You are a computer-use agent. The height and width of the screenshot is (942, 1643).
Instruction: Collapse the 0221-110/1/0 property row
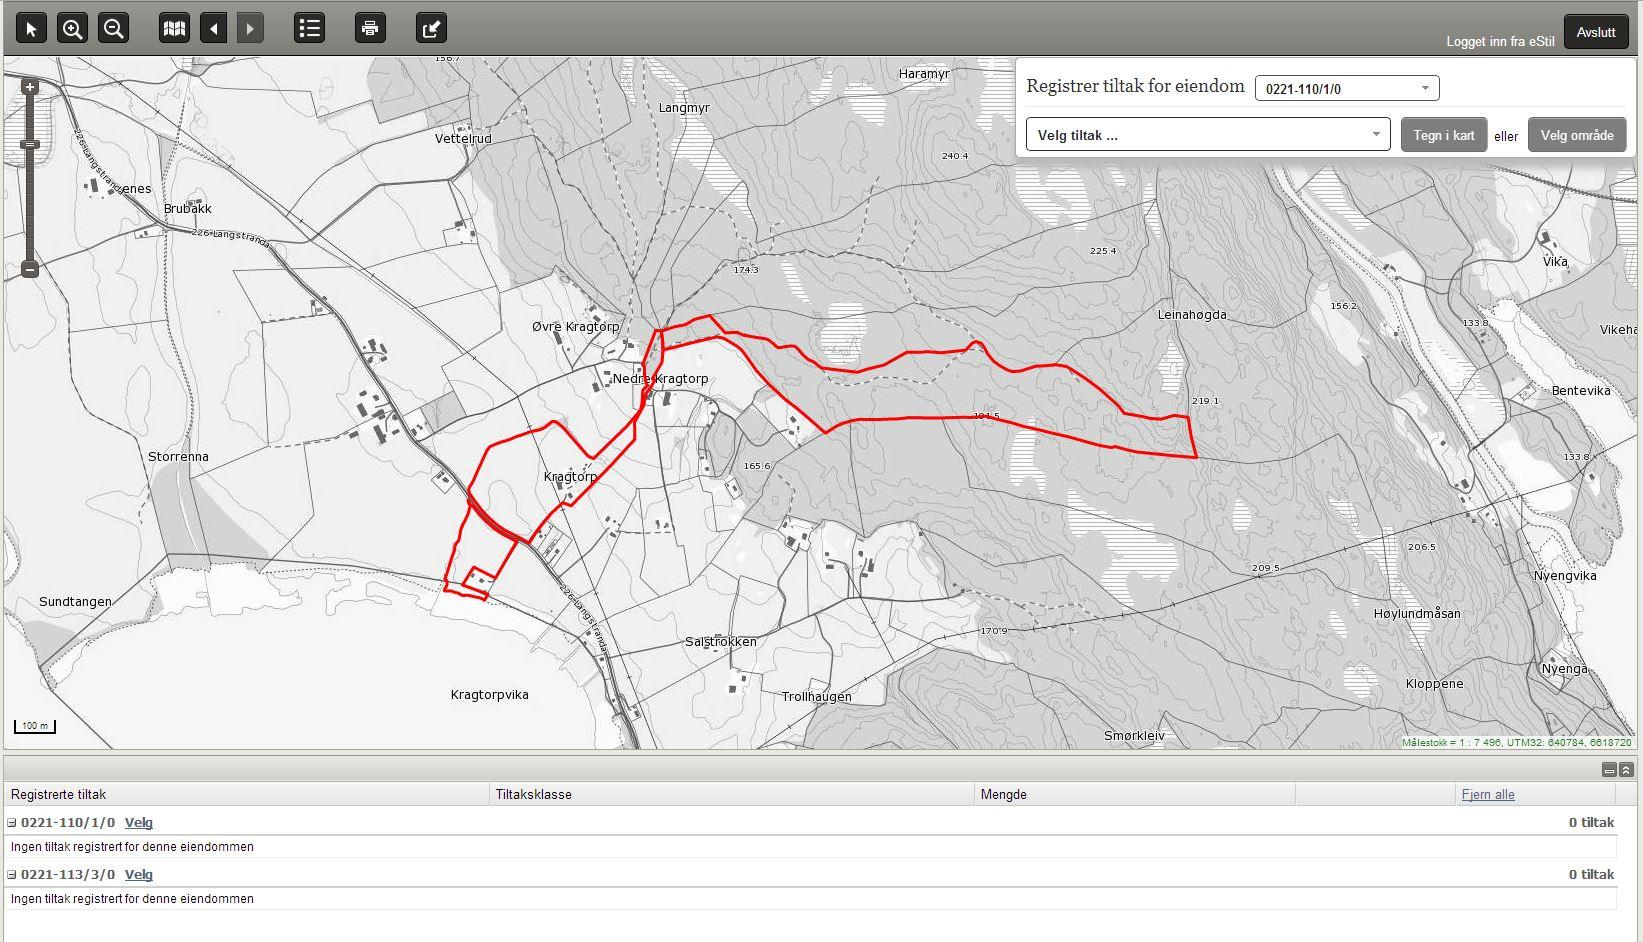click(x=12, y=823)
